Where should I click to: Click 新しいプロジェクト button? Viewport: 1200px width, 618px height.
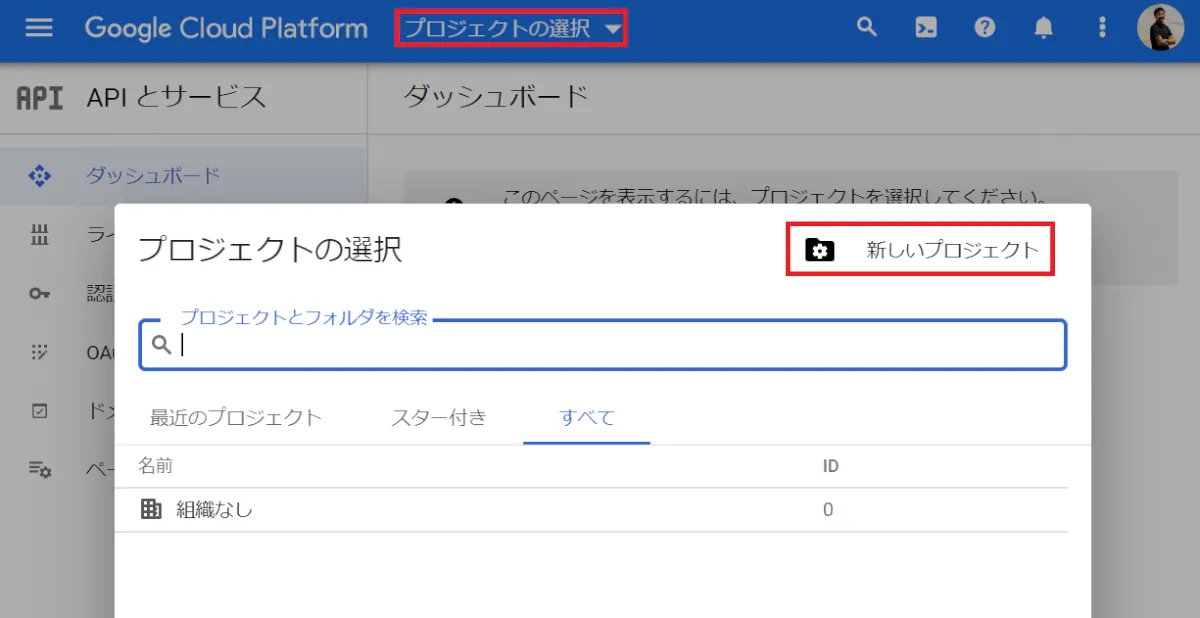tap(921, 250)
